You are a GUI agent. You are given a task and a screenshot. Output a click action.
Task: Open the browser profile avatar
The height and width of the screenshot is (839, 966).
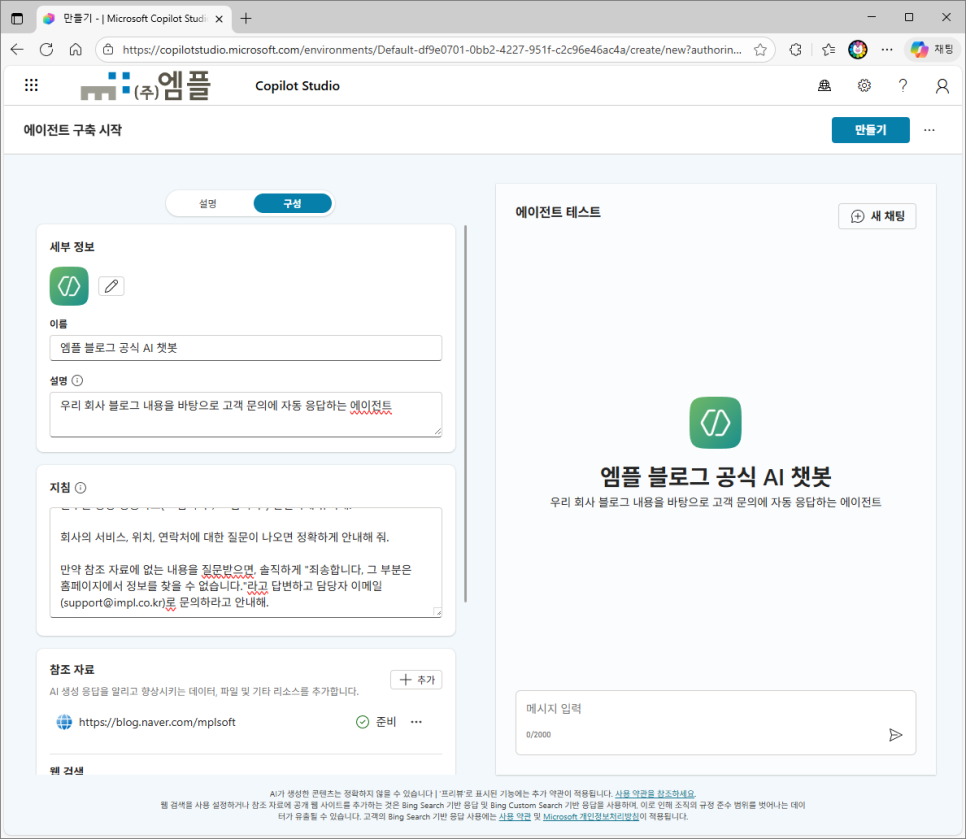[858, 49]
